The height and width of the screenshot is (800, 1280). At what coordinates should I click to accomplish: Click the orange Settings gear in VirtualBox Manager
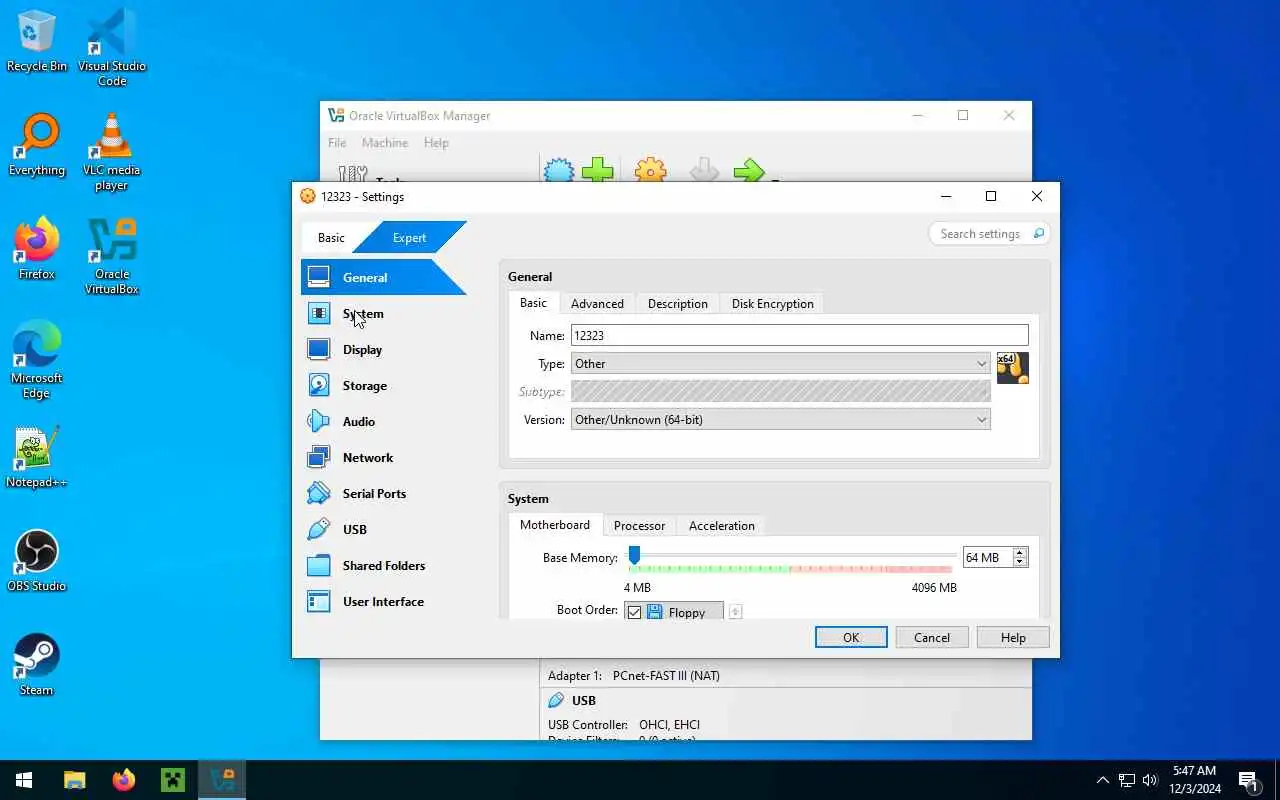point(650,170)
